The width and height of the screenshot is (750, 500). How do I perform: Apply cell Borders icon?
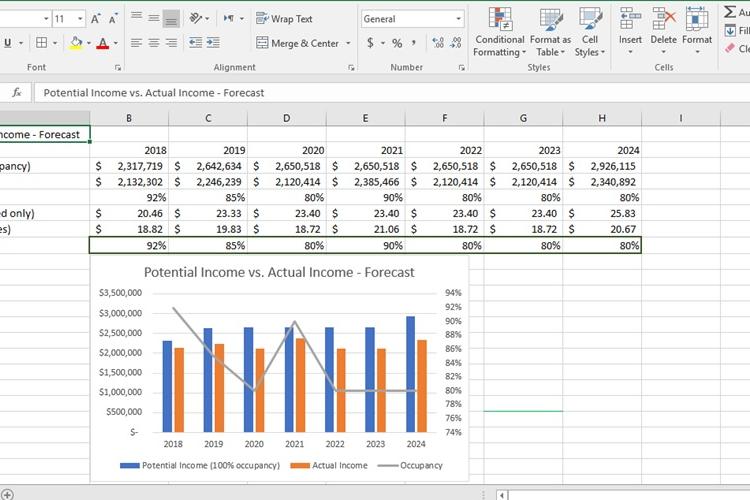click(42, 43)
